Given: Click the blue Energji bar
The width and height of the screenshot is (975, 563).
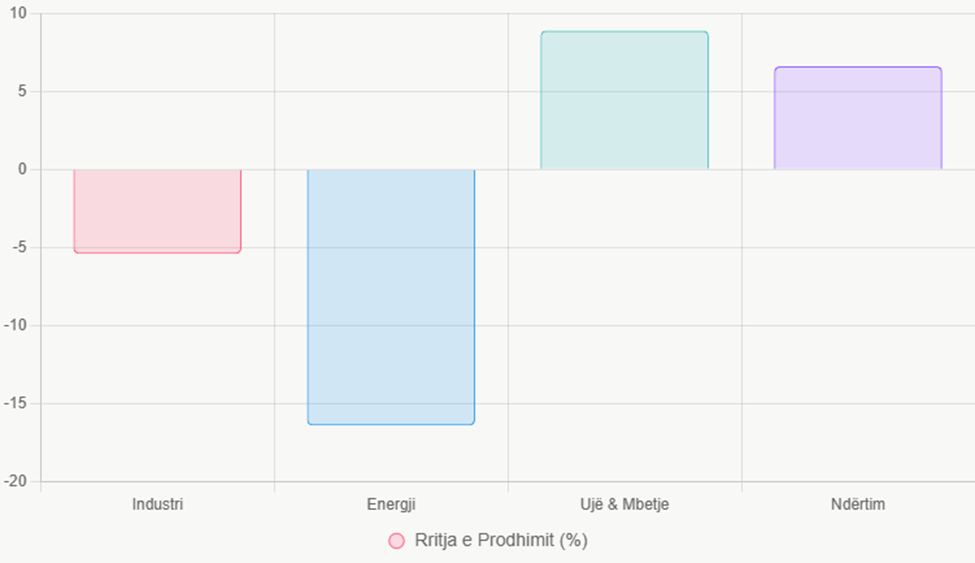Looking at the screenshot, I should click(391, 296).
